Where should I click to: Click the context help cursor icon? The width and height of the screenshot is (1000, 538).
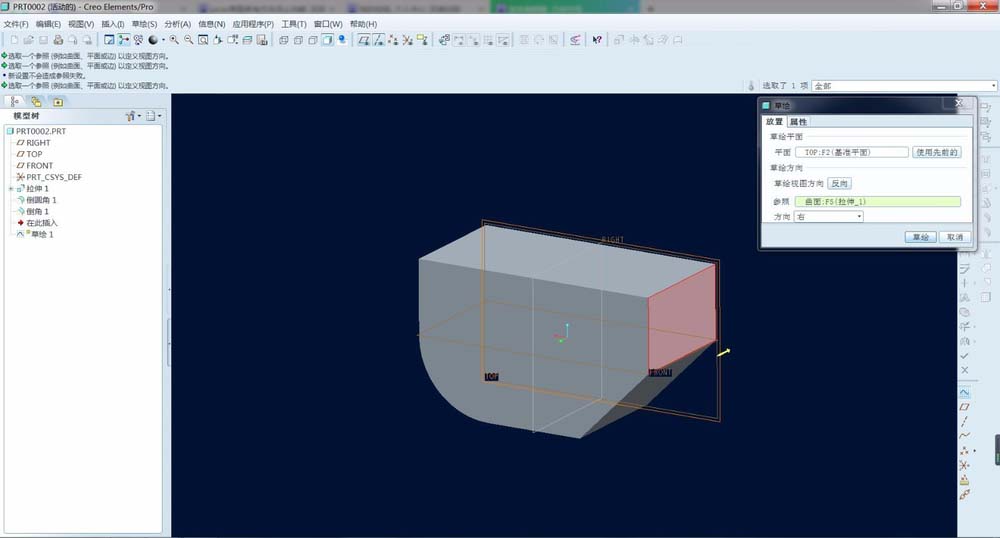click(x=597, y=40)
